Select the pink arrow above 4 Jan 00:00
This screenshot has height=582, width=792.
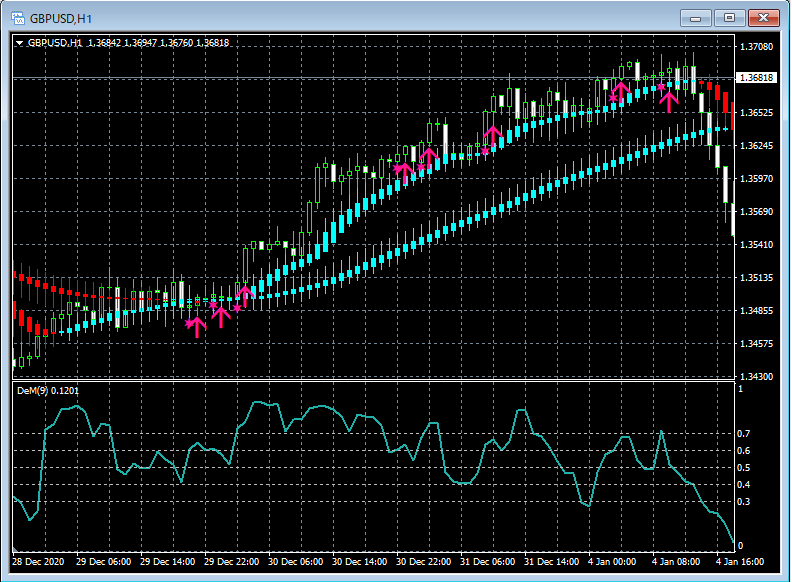click(619, 92)
